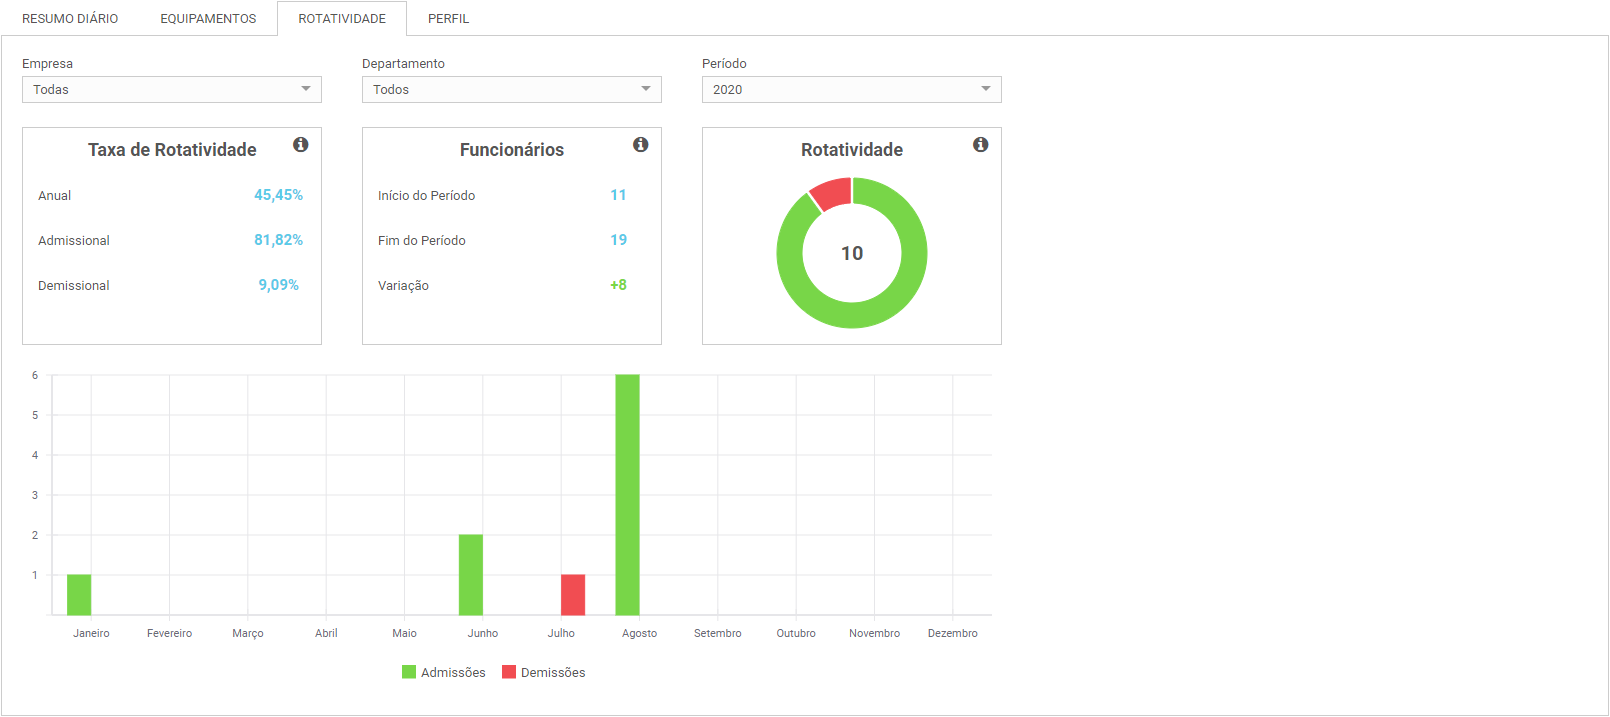Click info icon on Taxa de Rotatividade card
The image size is (1610, 717).
tap(300, 145)
